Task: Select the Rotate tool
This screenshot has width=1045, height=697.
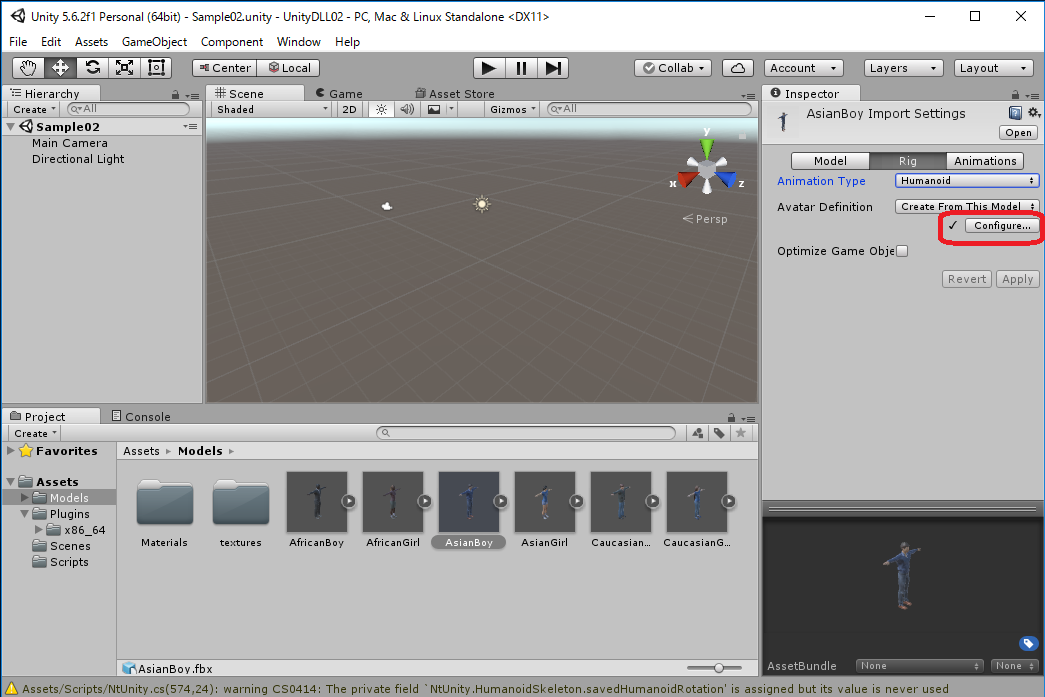Action: (x=92, y=68)
